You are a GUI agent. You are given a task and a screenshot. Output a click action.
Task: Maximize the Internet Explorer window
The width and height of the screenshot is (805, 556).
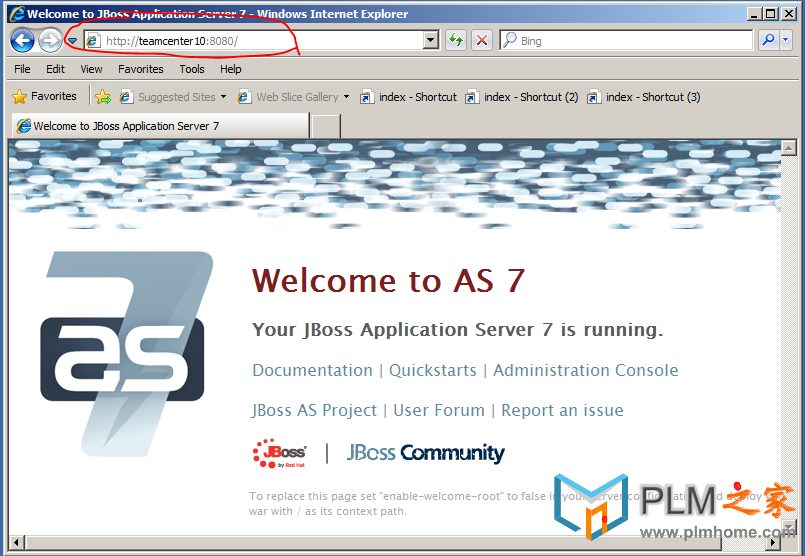point(771,14)
